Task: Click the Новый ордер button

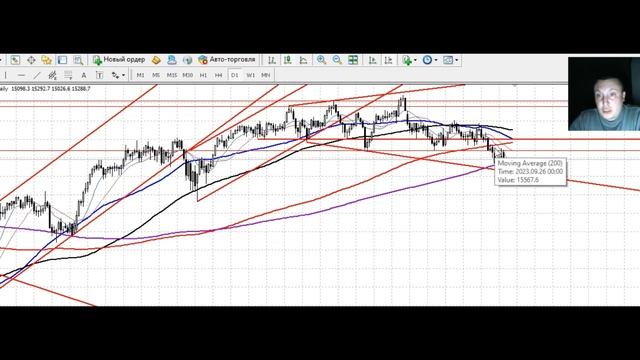Action: point(119,60)
